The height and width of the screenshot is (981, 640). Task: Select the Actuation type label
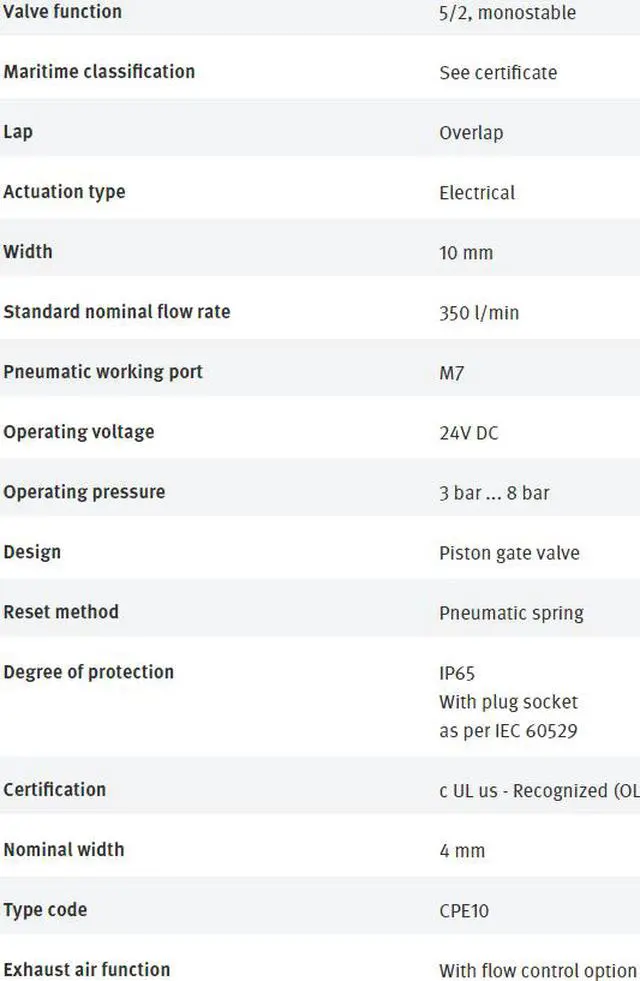pos(64,191)
